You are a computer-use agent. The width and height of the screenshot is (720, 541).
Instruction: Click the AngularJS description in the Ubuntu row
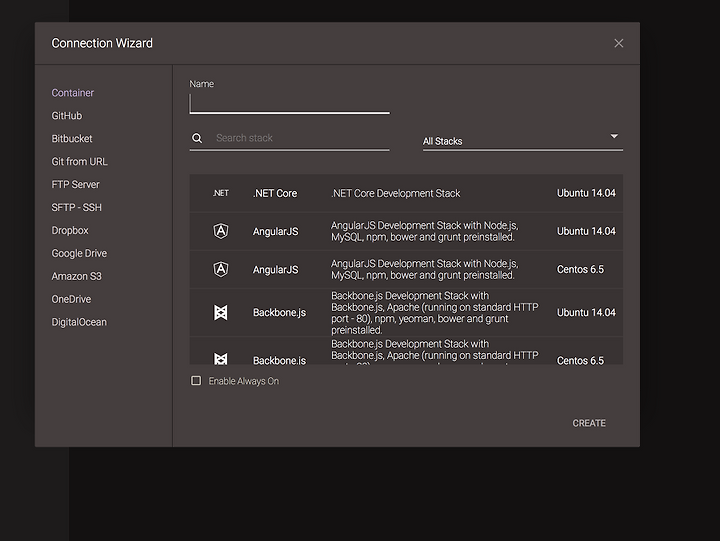click(425, 231)
